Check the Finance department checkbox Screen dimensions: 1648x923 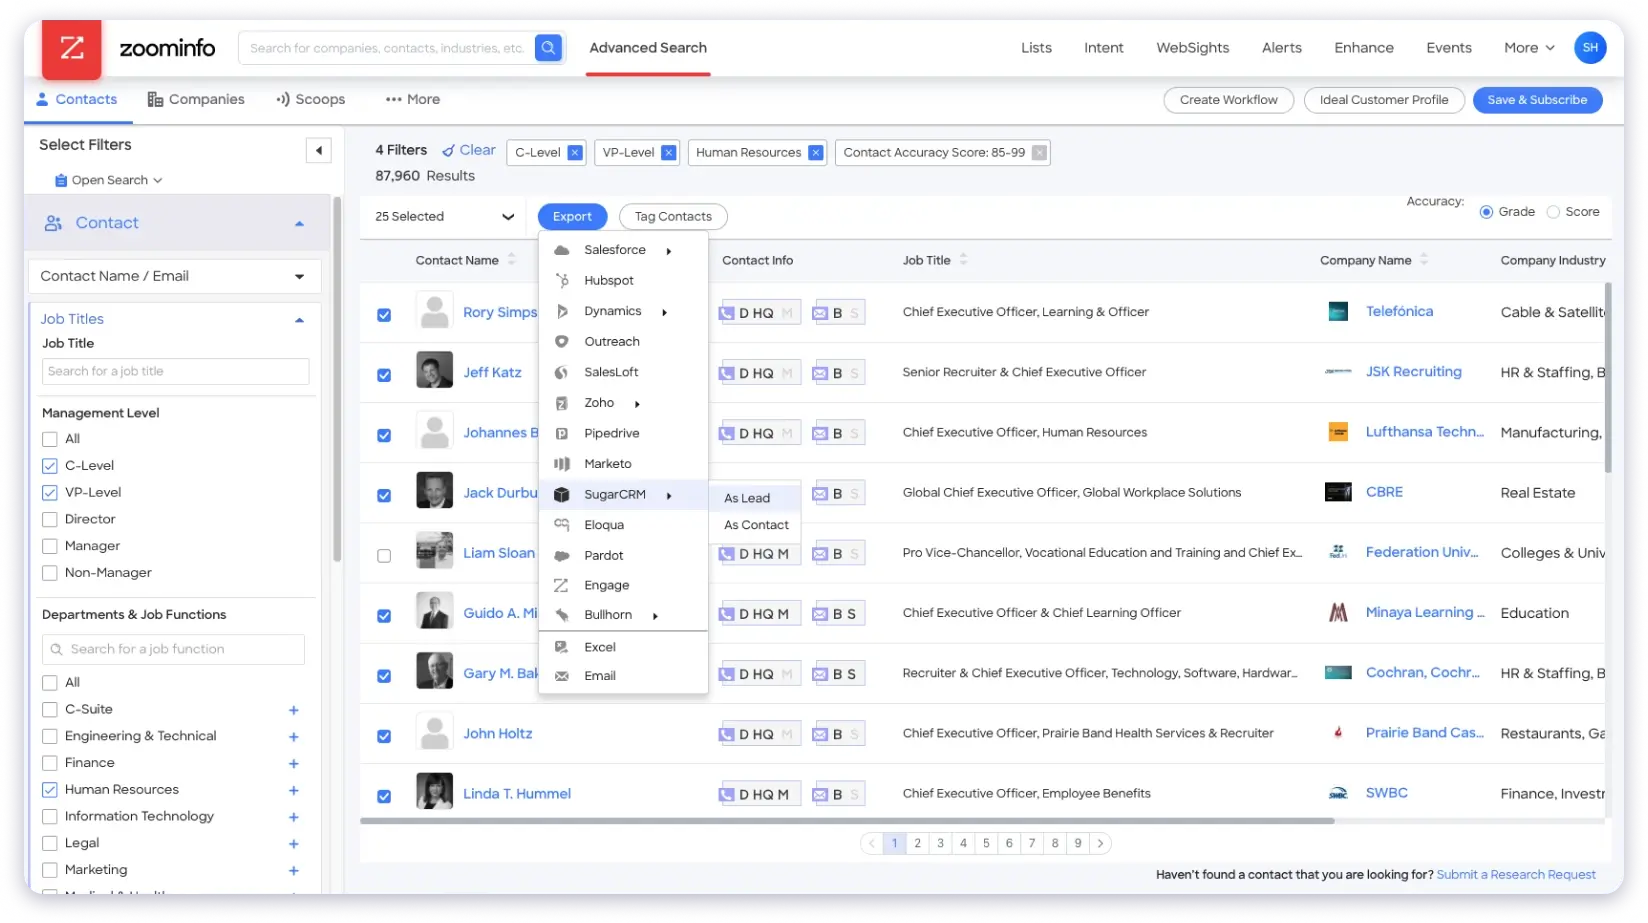pos(50,763)
